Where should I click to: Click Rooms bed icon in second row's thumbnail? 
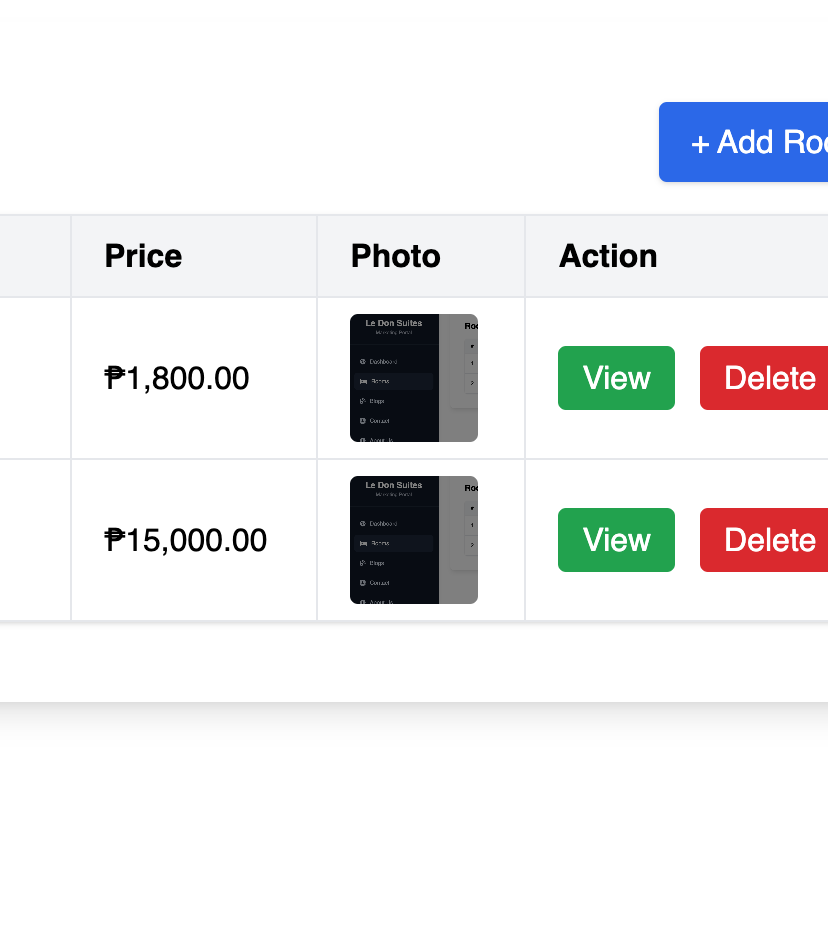click(363, 543)
